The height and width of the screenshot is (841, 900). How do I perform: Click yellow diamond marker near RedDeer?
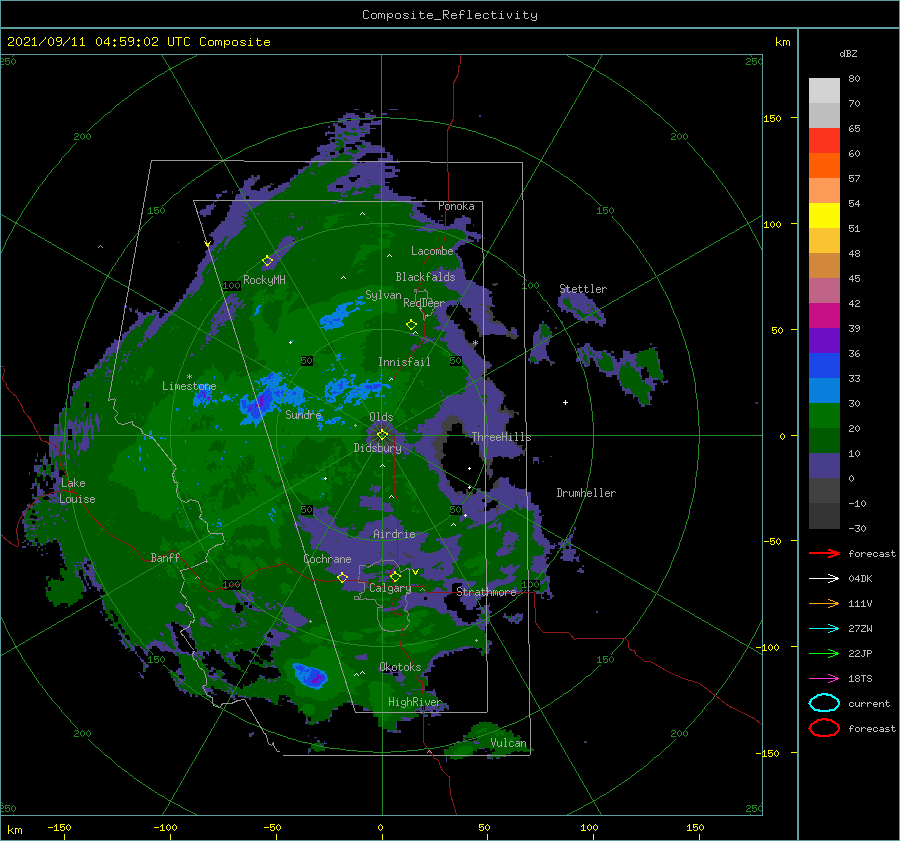[411, 325]
